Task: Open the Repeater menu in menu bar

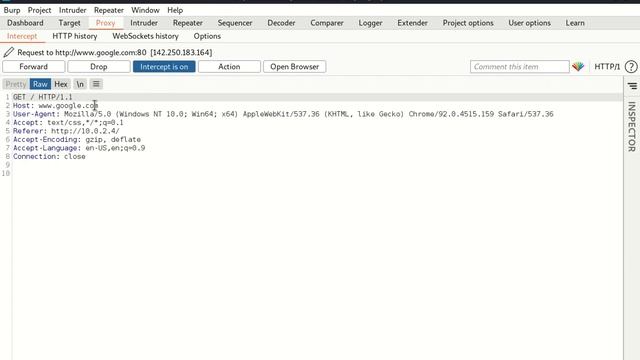Action: (x=109, y=10)
